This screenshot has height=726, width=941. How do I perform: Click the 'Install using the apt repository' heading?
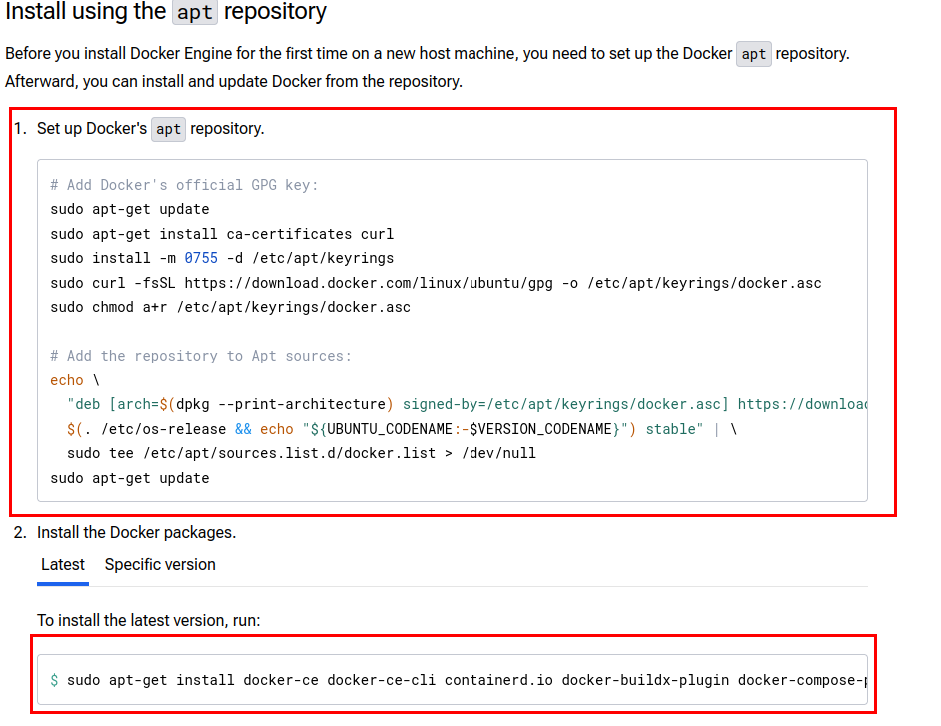pyautogui.click(x=166, y=13)
